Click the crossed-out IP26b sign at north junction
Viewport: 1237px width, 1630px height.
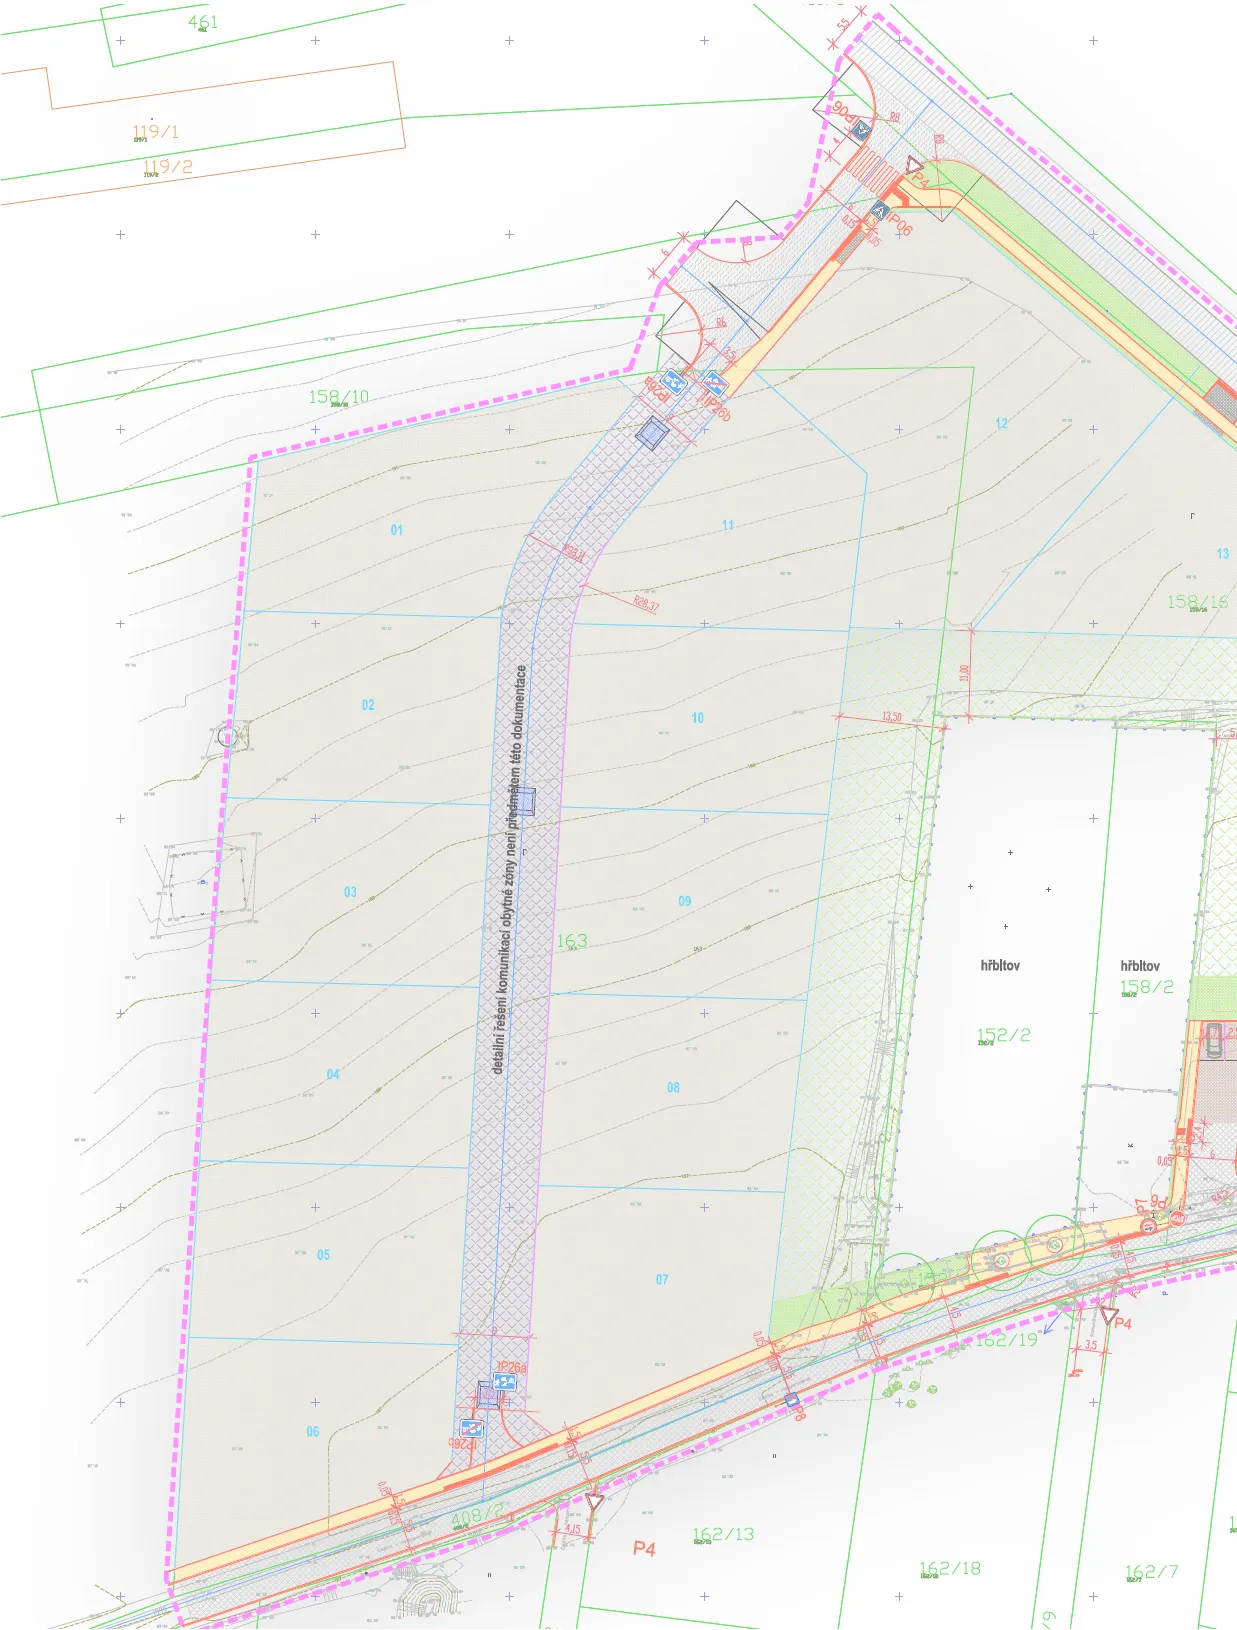(714, 382)
